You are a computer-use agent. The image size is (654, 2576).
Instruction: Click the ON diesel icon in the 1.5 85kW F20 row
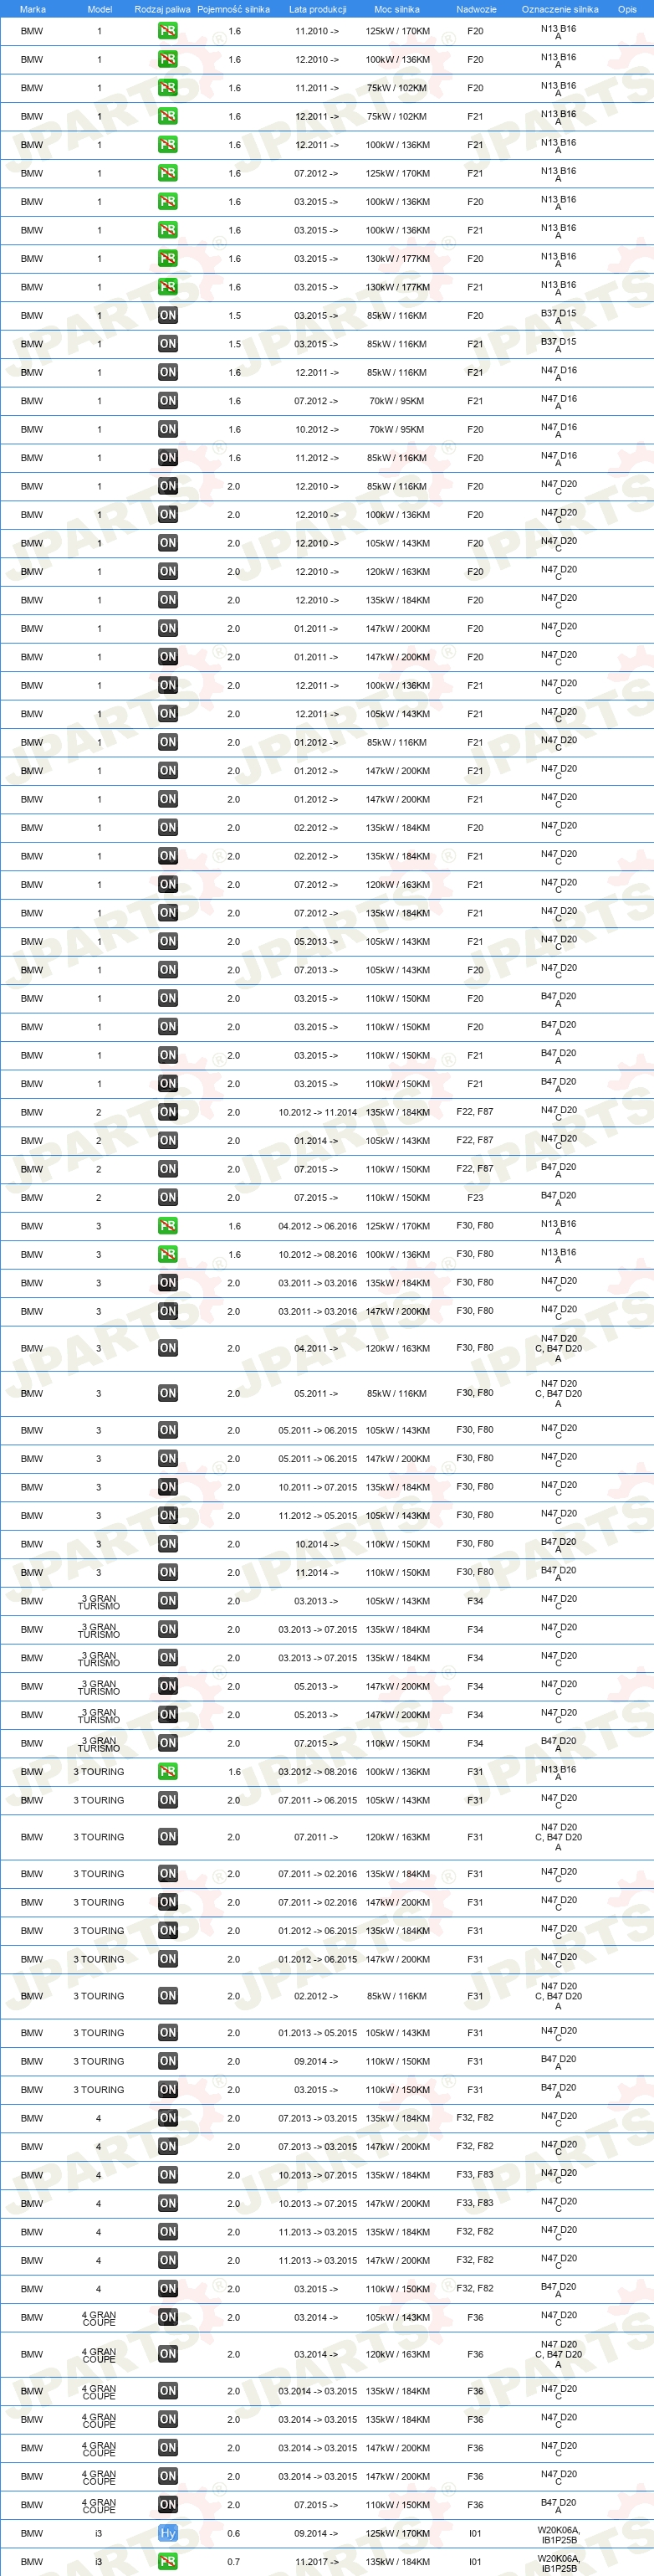click(x=168, y=315)
